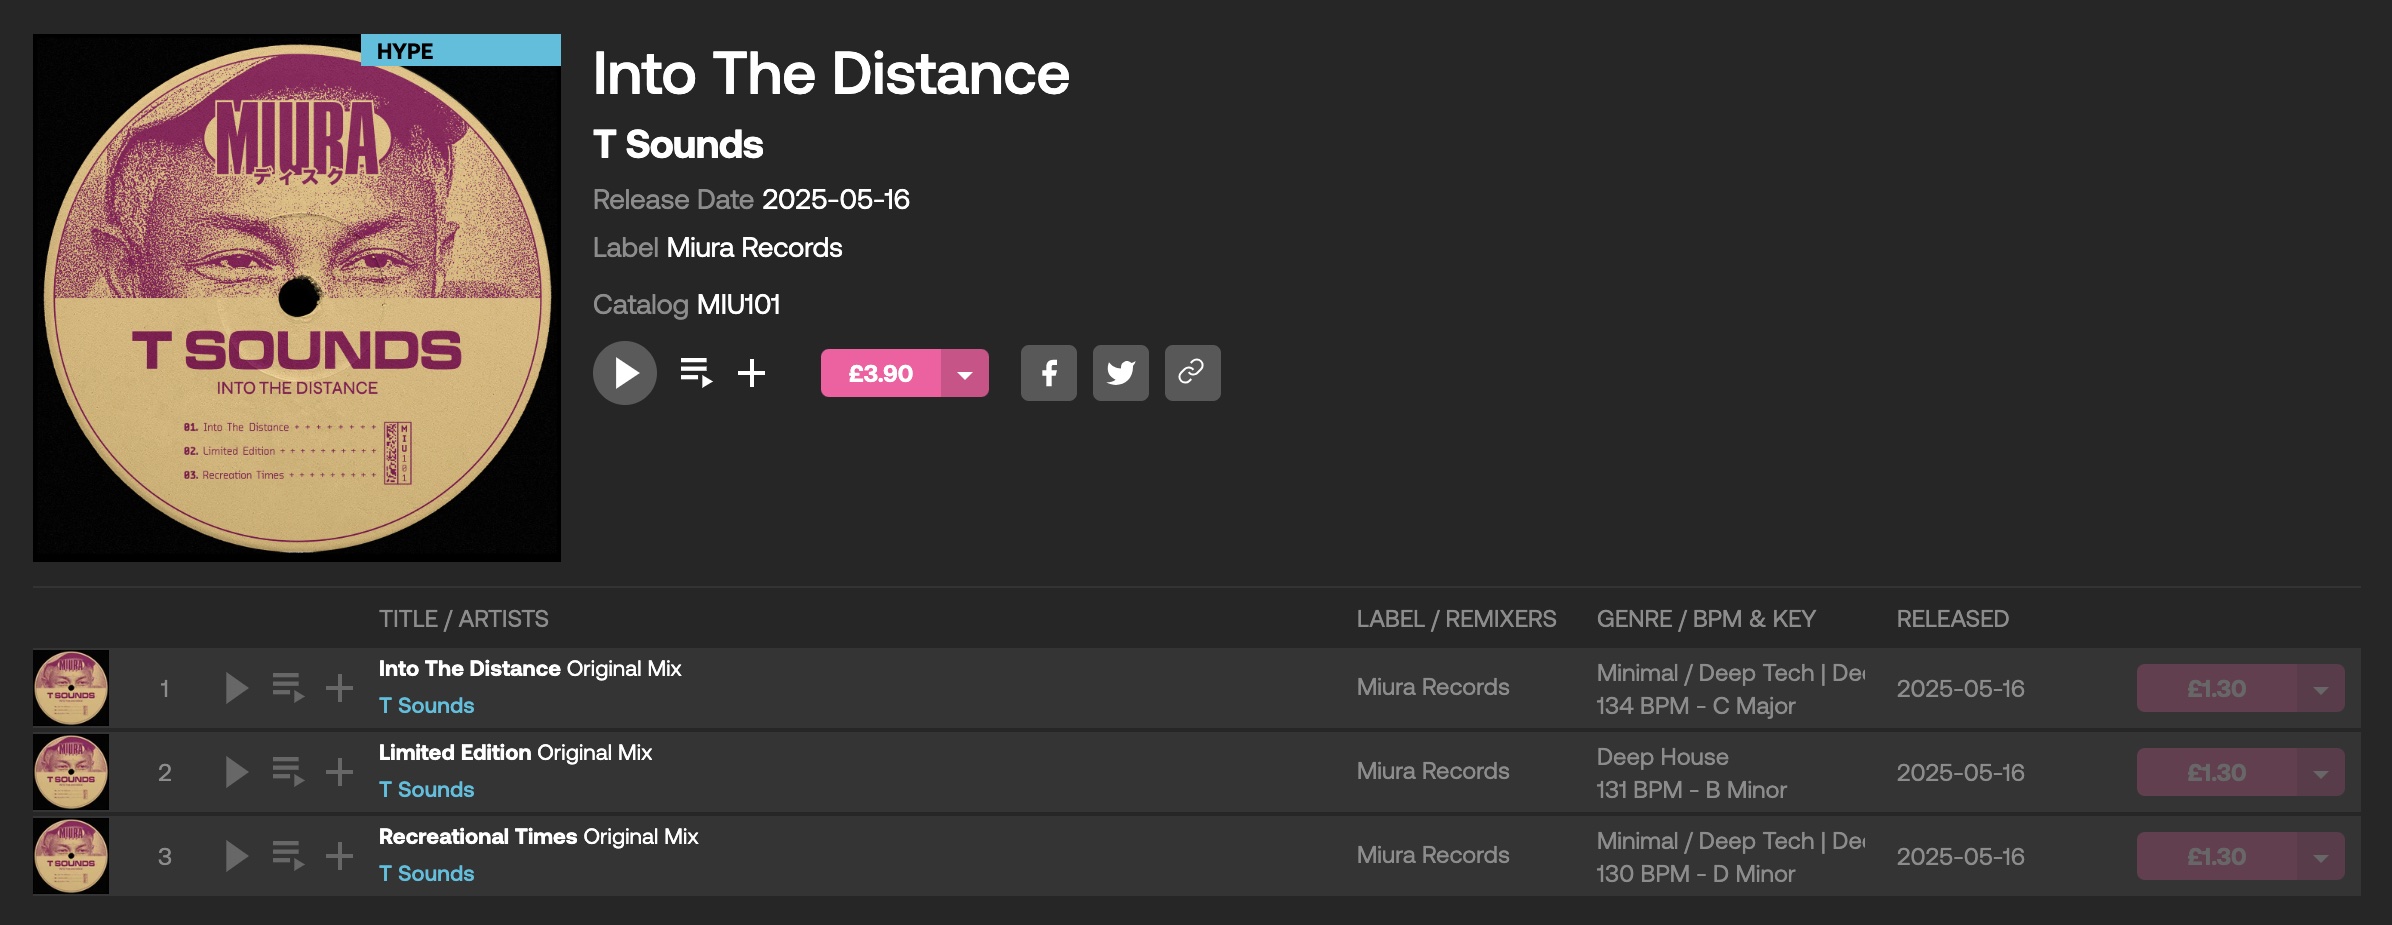Click the large release cover artwork

(x=297, y=298)
